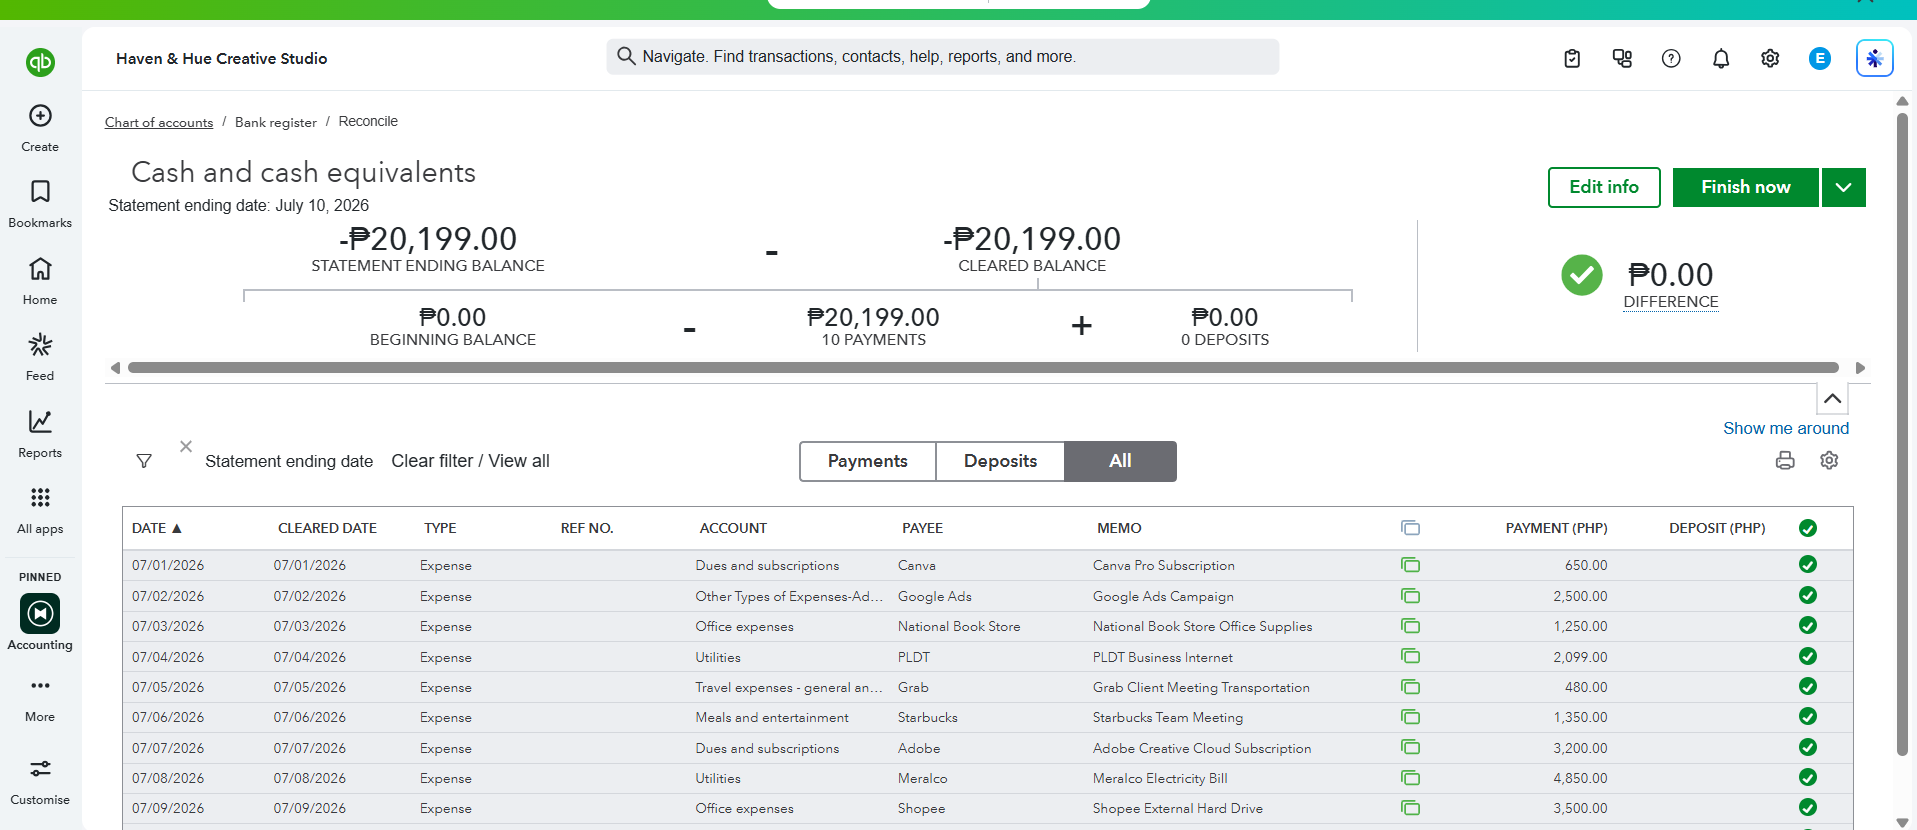Select the All tab
Image resolution: width=1917 pixels, height=830 pixels.
[x=1120, y=461]
